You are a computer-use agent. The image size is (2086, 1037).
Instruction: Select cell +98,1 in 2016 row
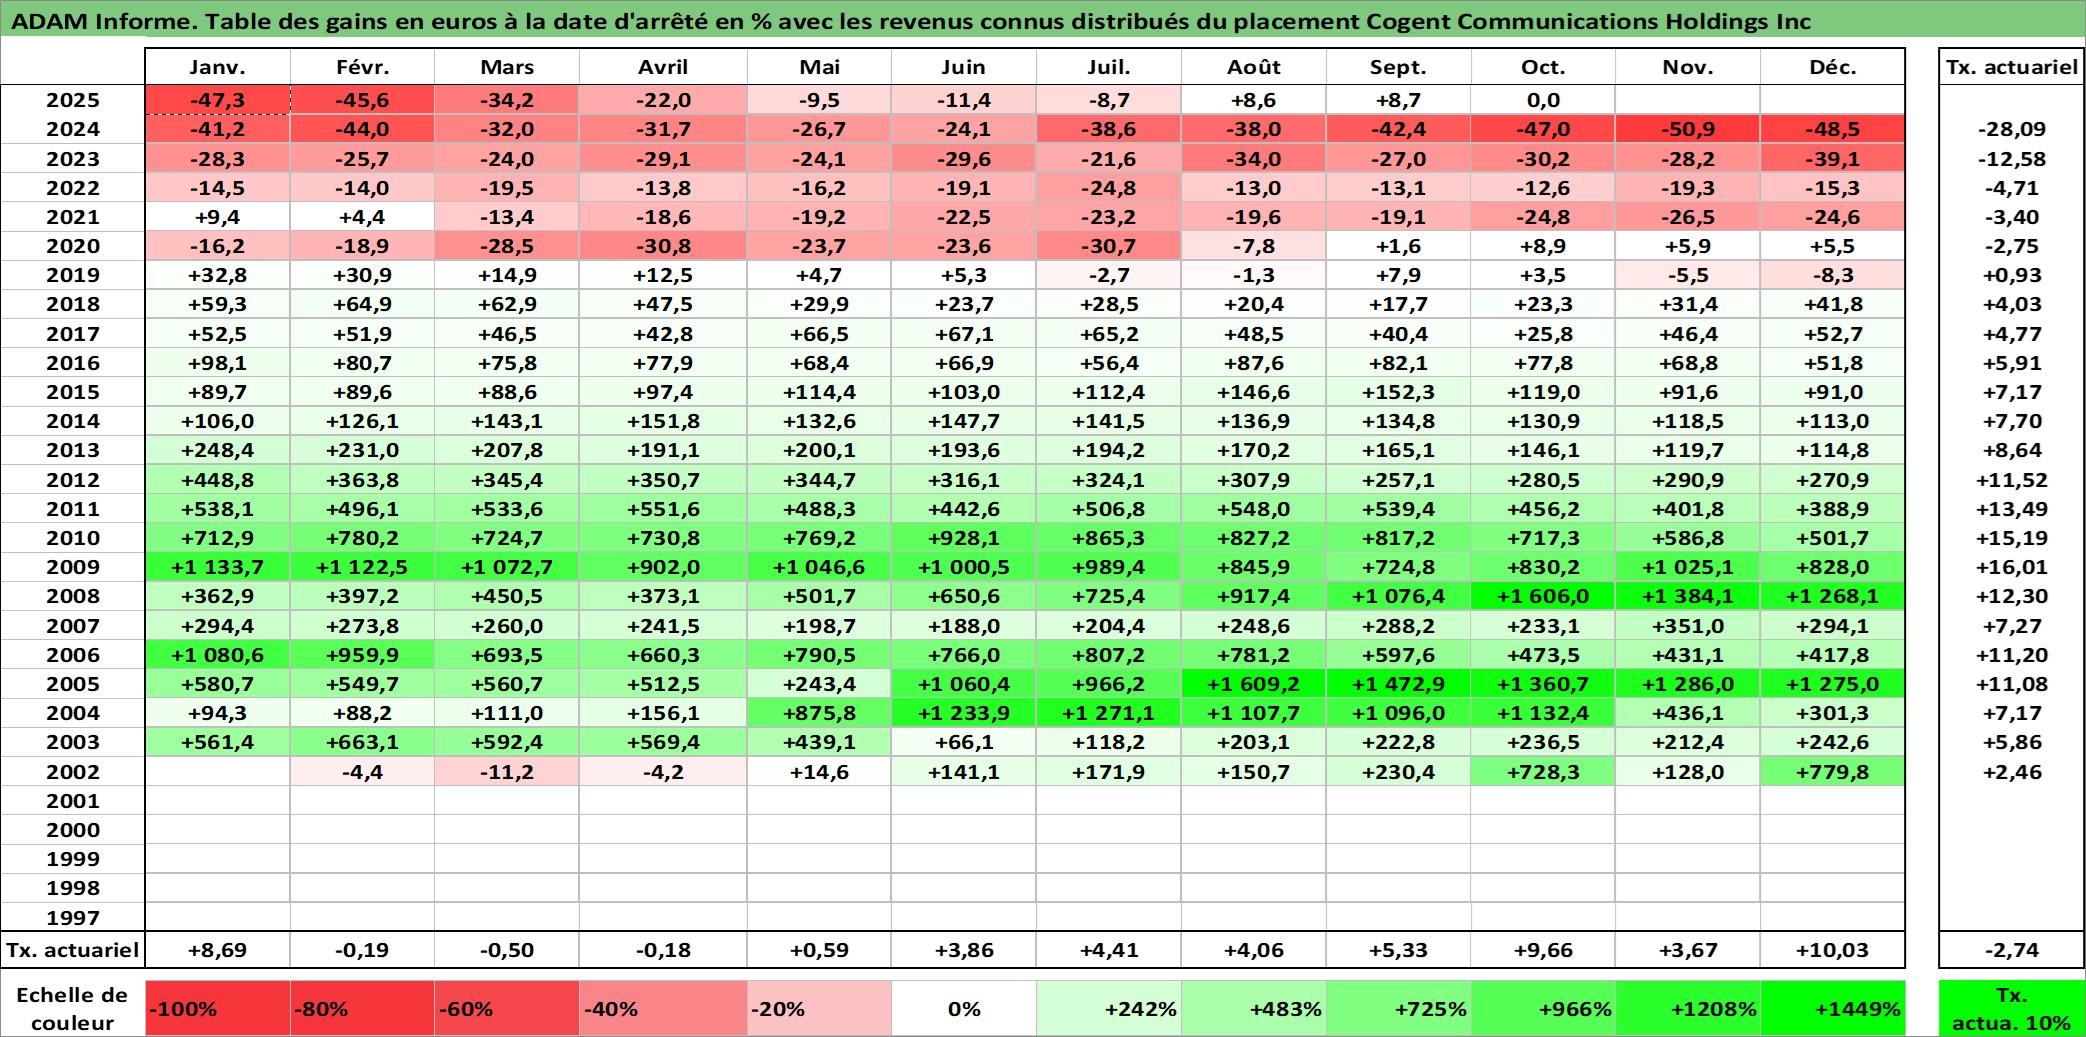(218, 363)
